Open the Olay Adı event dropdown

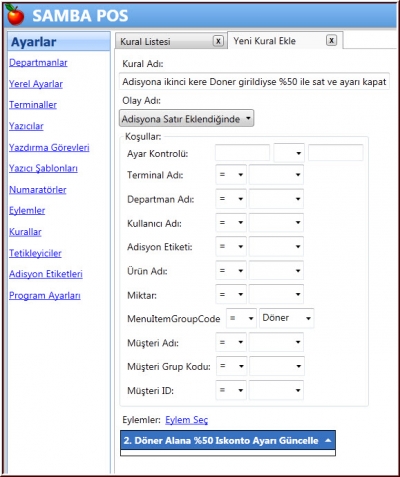coord(186,118)
